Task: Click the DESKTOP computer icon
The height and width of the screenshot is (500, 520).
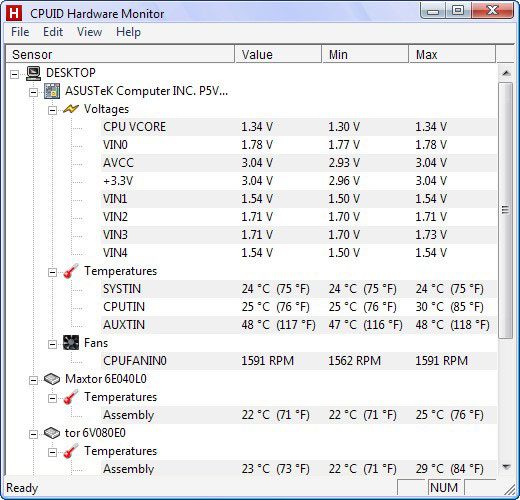Action: click(x=34, y=73)
